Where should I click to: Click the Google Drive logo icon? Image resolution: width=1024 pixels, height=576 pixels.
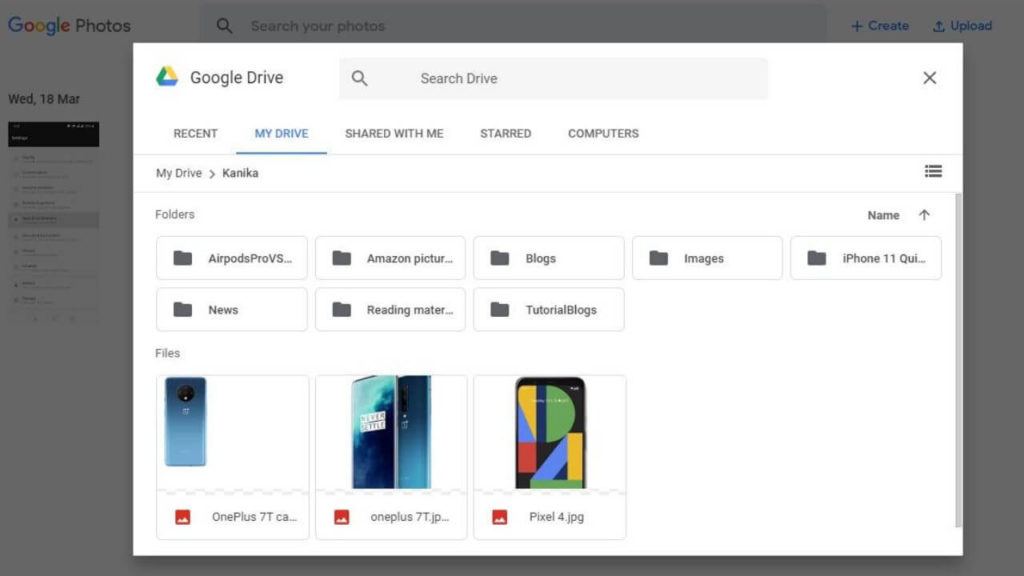[x=167, y=77]
